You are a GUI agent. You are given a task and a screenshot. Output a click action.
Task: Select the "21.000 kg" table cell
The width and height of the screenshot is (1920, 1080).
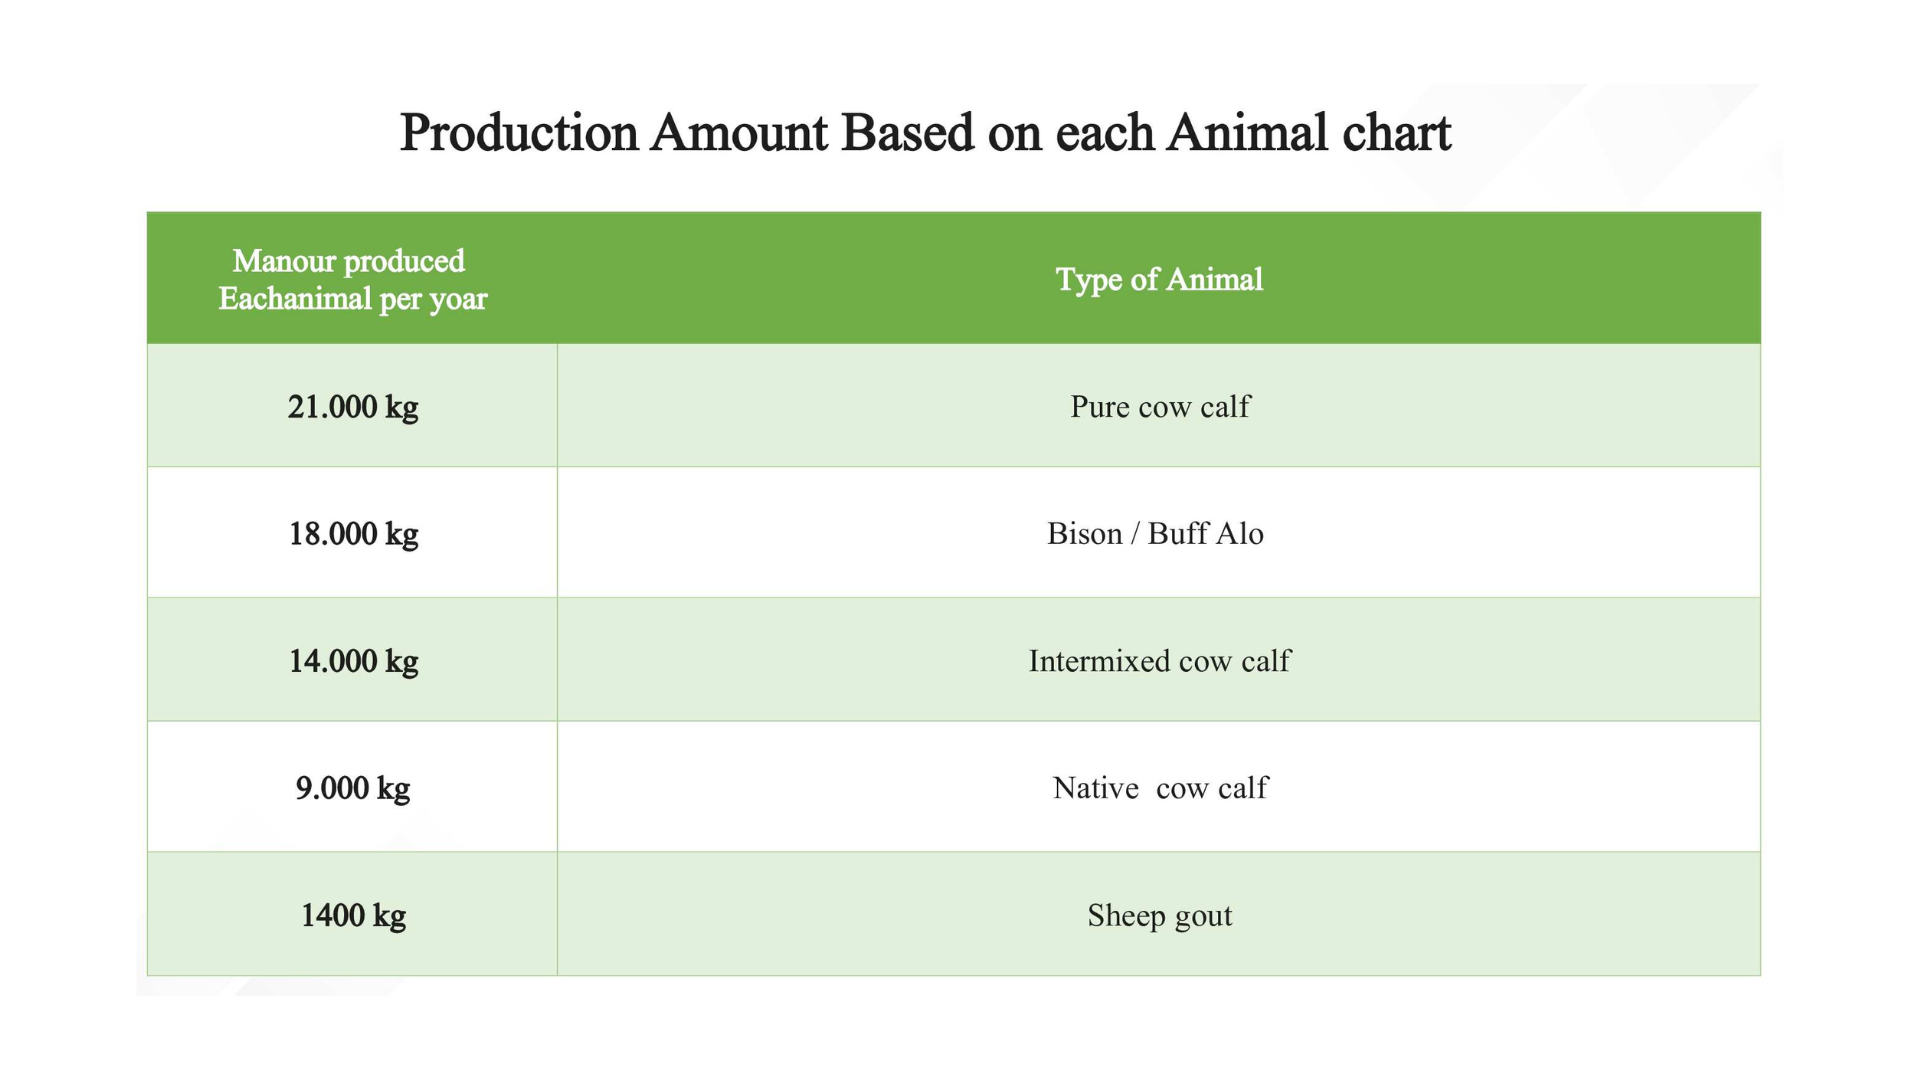tap(353, 407)
